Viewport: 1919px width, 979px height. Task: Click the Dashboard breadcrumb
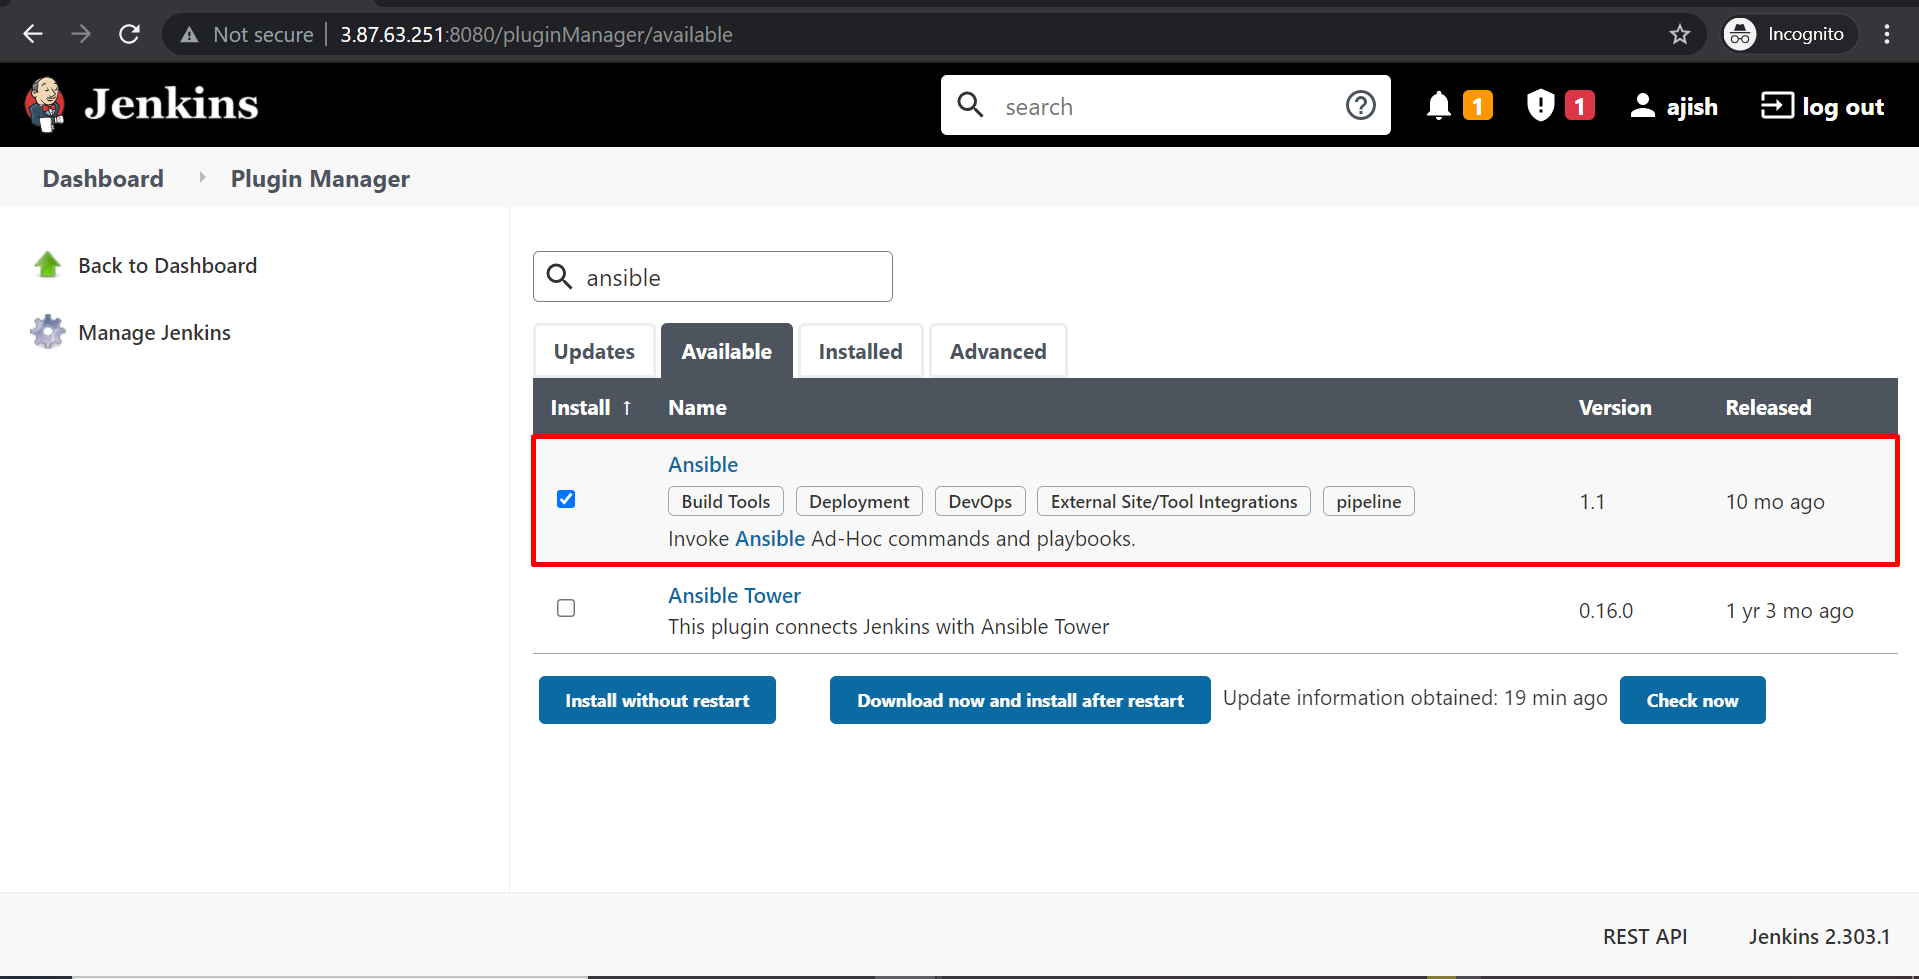pyautogui.click(x=103, y=178)
